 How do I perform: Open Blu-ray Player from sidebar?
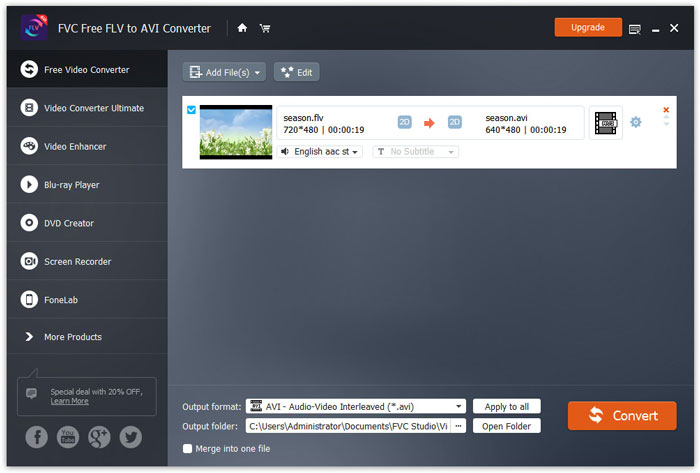pyautogui.click(x=88, y=184)
